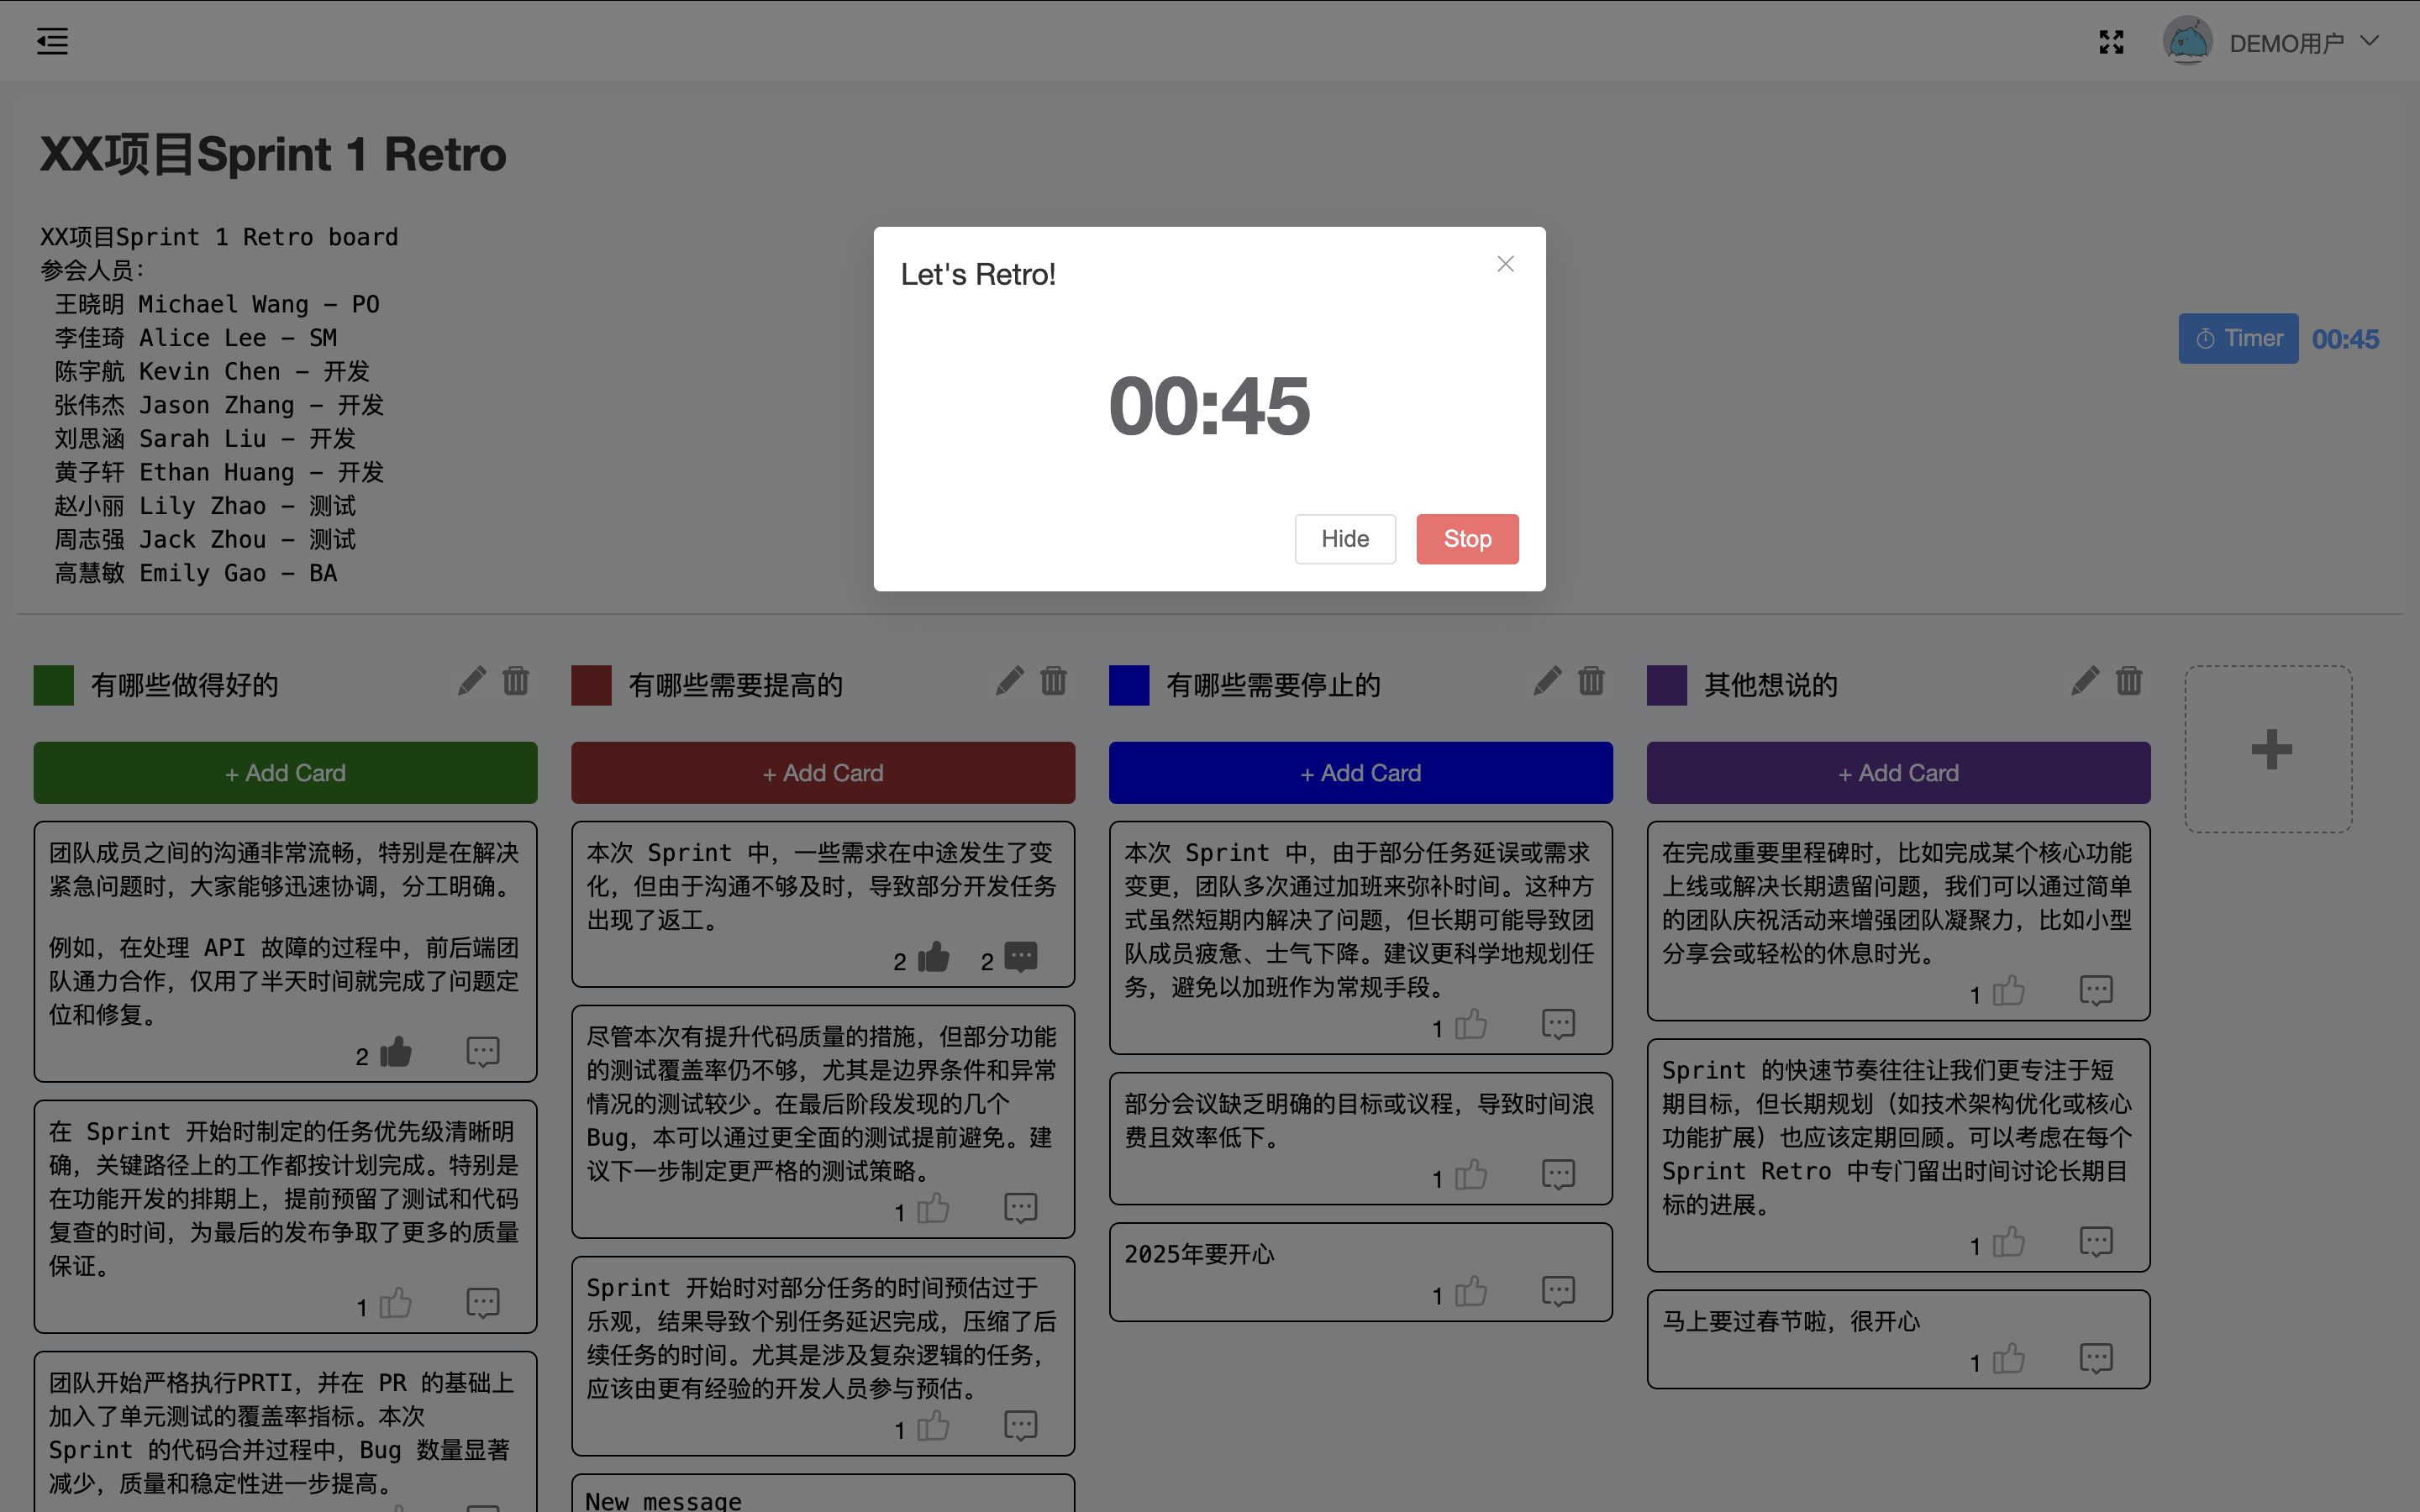Screen dimensions: 2420x1512
Task: Click the blue Timer button
Action: 2238,339
